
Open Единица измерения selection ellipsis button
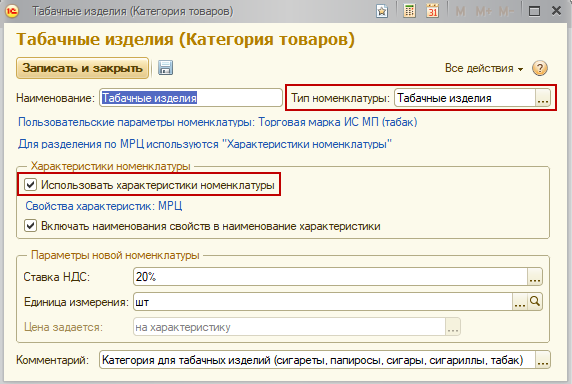[520, 302]
